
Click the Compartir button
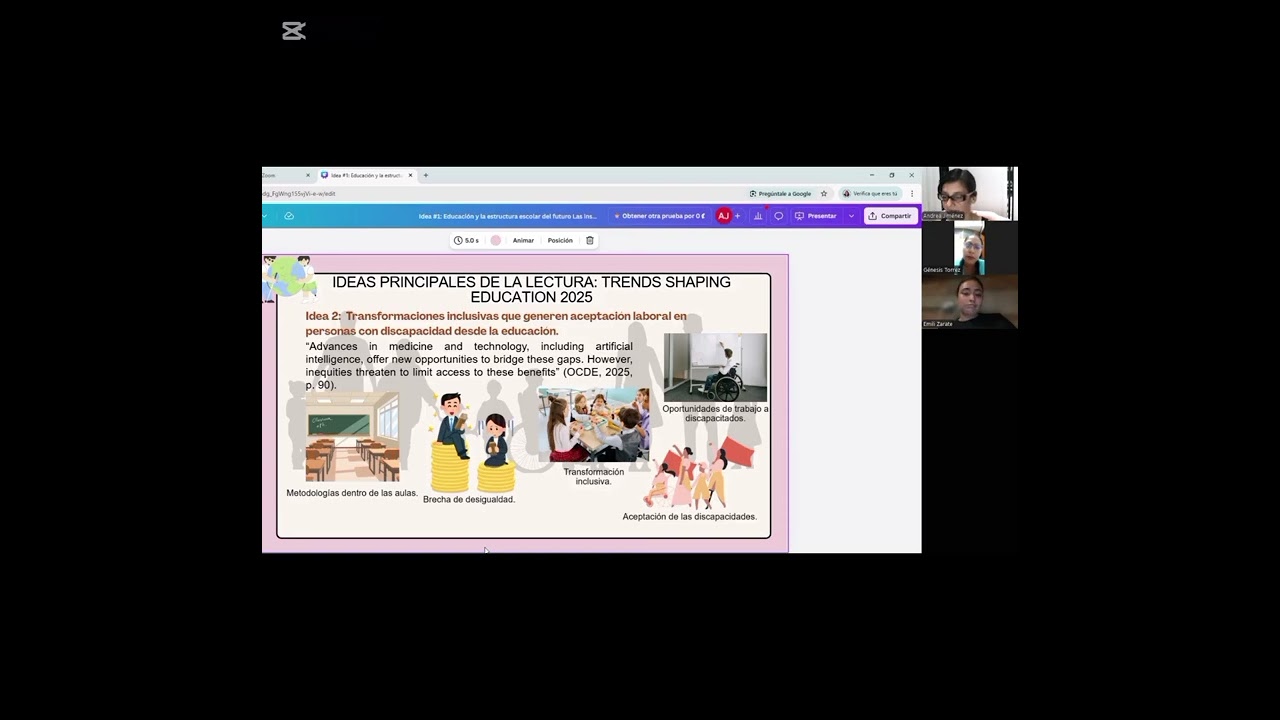[890, 216]
